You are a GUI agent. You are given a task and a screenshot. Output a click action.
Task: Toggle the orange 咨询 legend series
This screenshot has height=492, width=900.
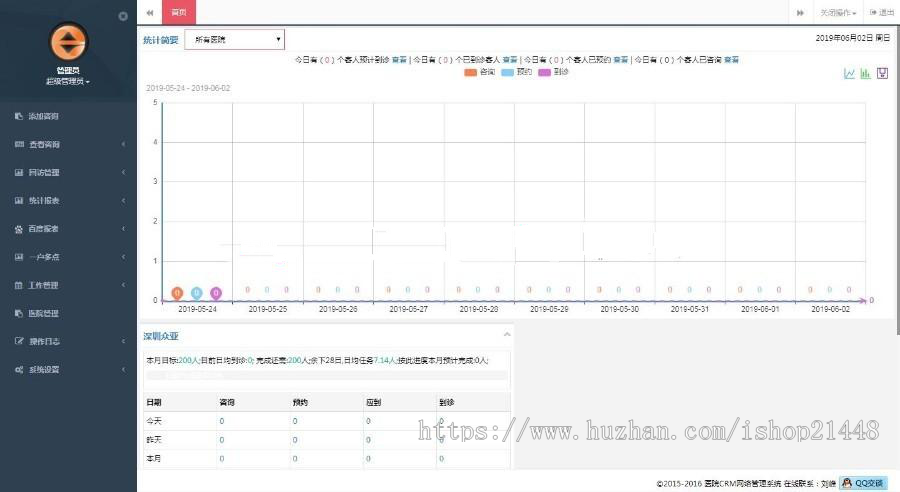click(479, 72)
